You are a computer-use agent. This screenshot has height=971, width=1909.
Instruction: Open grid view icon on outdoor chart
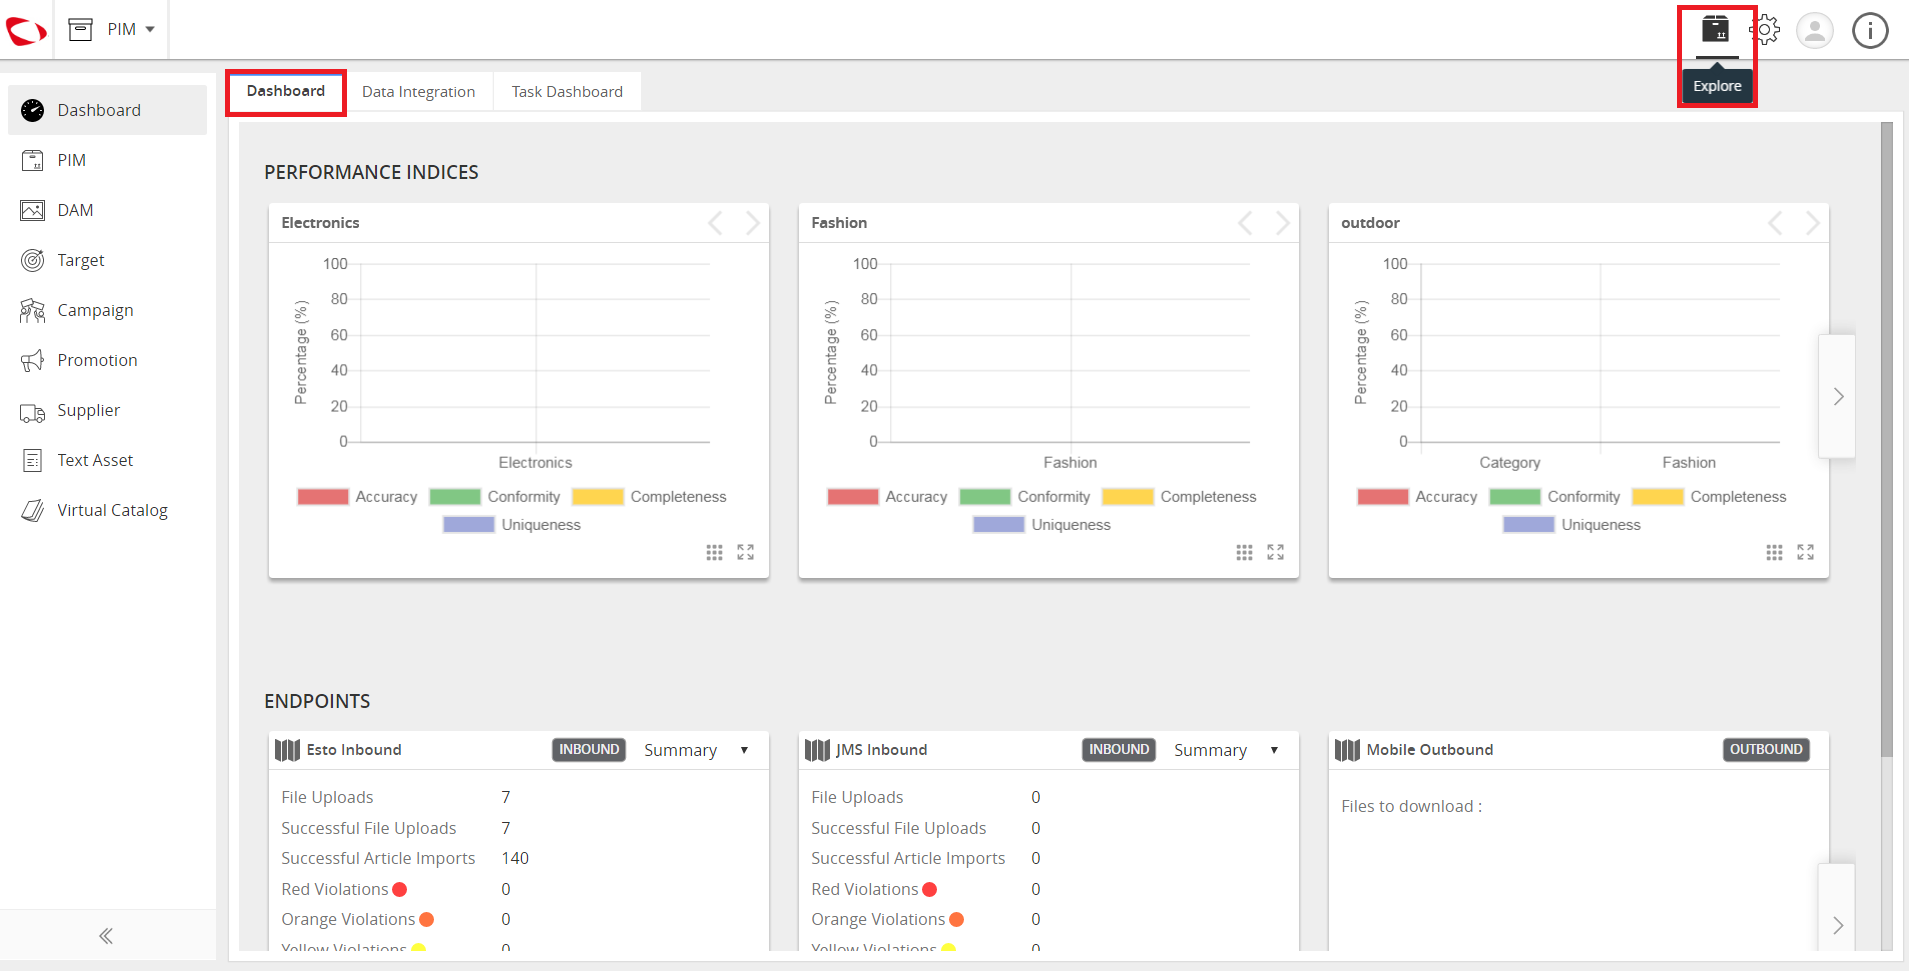(1774, 552)
